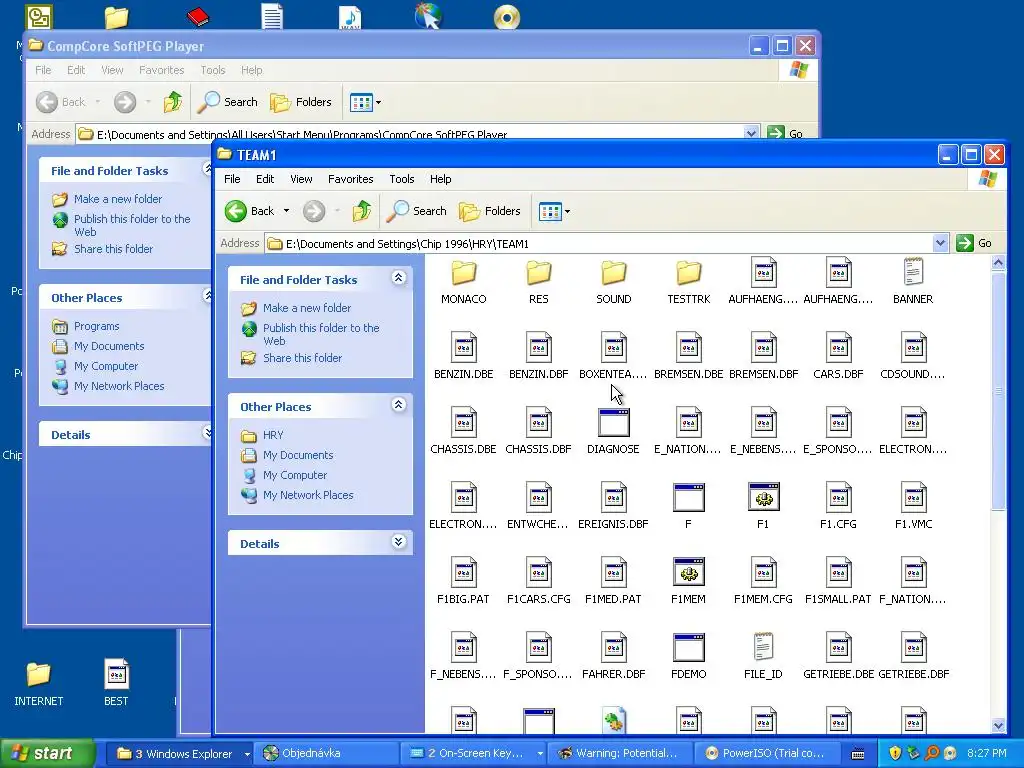1024x768 pixels.
Task: Collapse File and Folder Tasks panel in TEAM1
Action: pos(398,278)
